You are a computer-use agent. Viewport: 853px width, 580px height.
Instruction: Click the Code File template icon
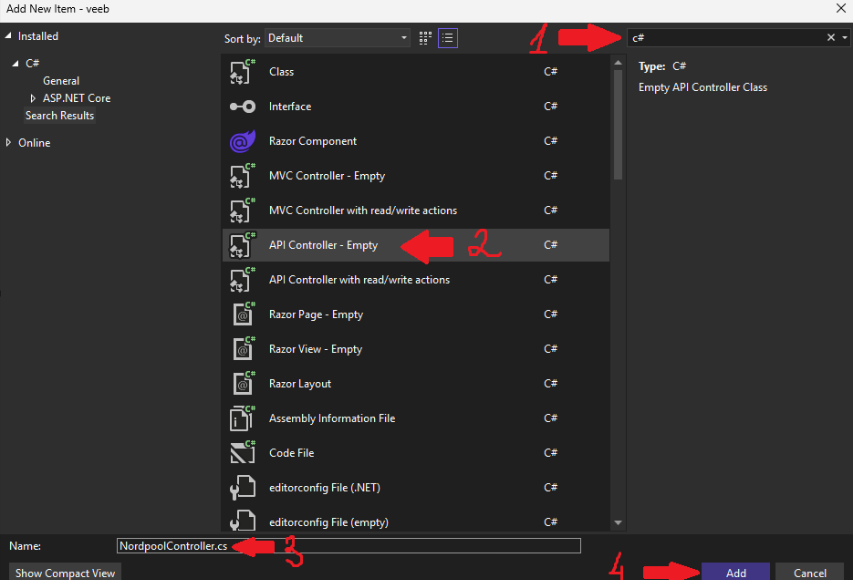point(243,453)
